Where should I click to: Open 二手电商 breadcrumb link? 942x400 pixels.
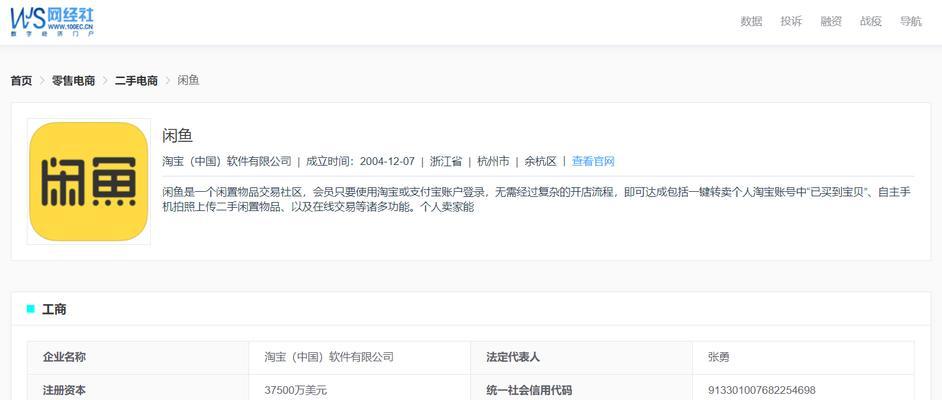[x=136, y=80]
